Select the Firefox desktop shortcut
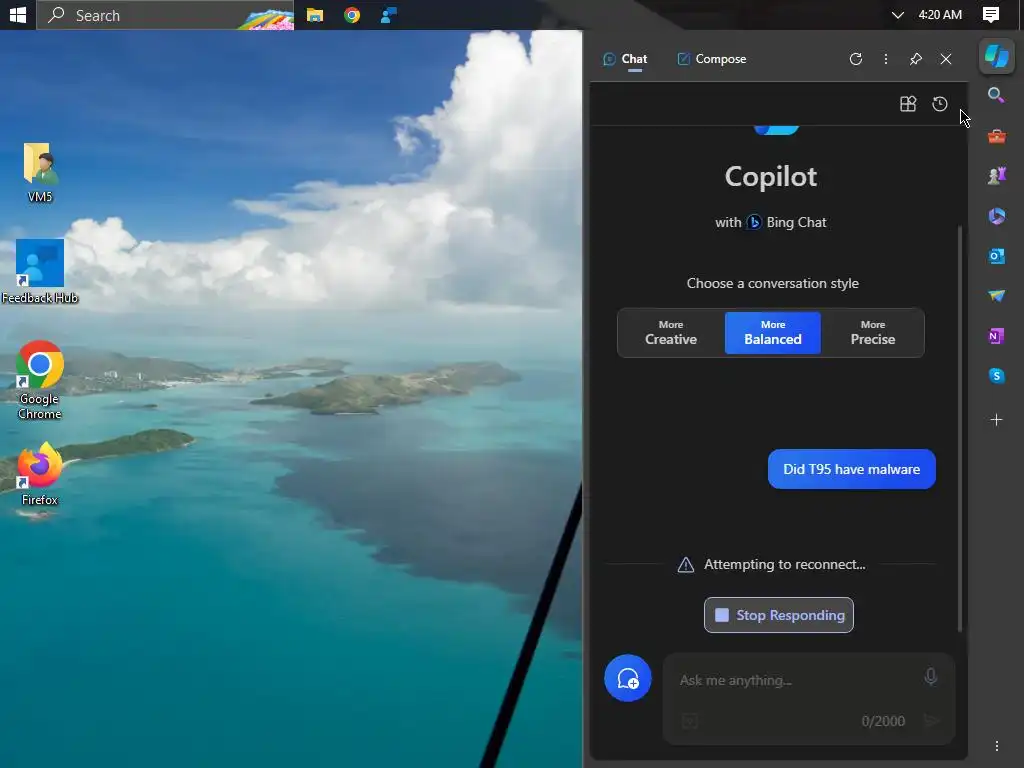This screenshot has height=768, width=1024. coord(40,474)
